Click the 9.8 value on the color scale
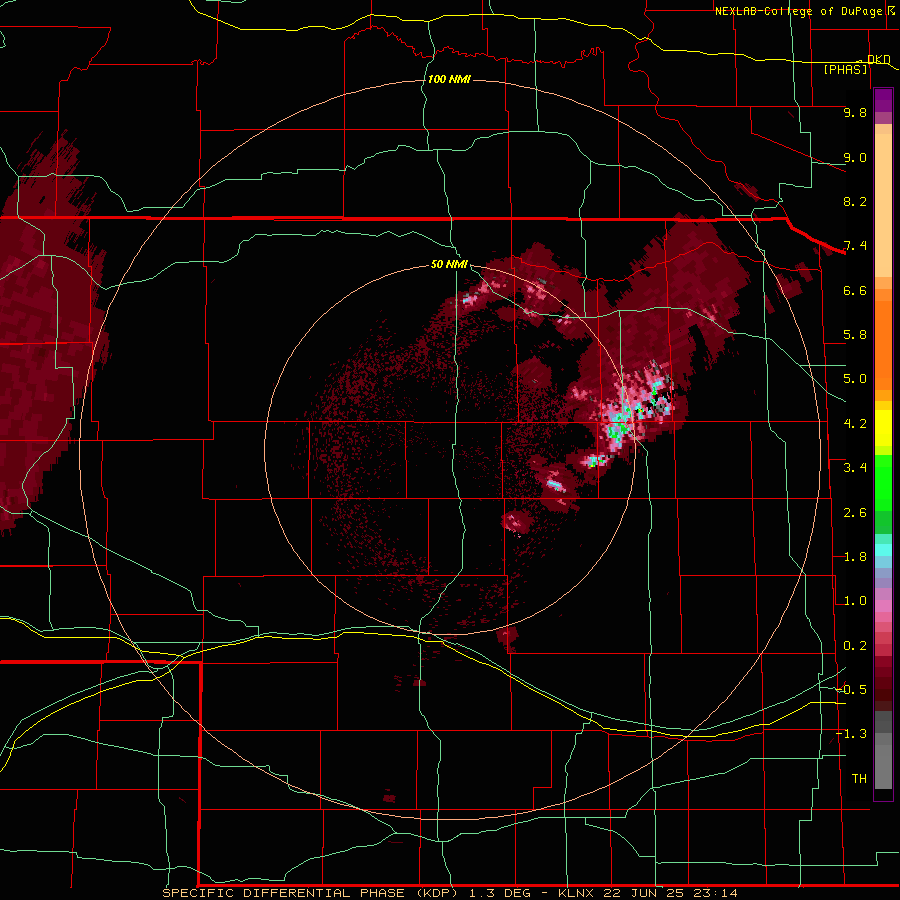This screenshot has height=900, width=900. click(855, 112)
